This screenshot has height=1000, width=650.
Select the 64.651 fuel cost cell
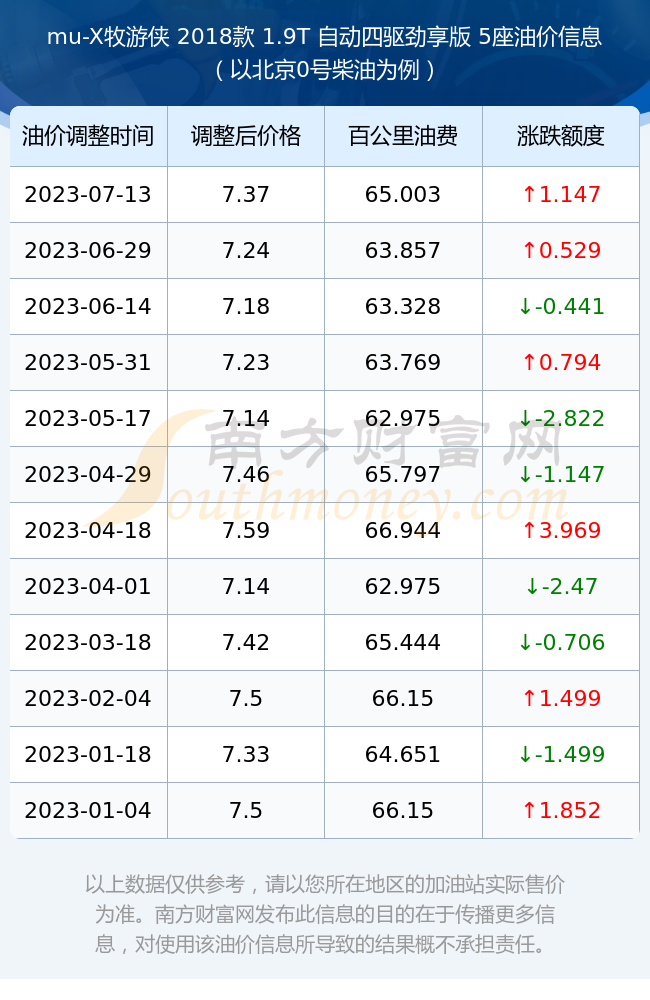pyautogui.click(x=403, y=754)
